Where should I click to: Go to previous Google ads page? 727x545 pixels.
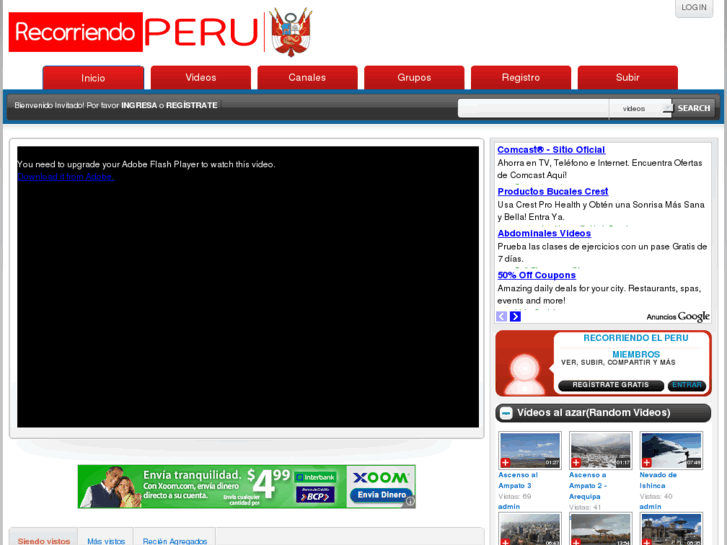(501, 316)
